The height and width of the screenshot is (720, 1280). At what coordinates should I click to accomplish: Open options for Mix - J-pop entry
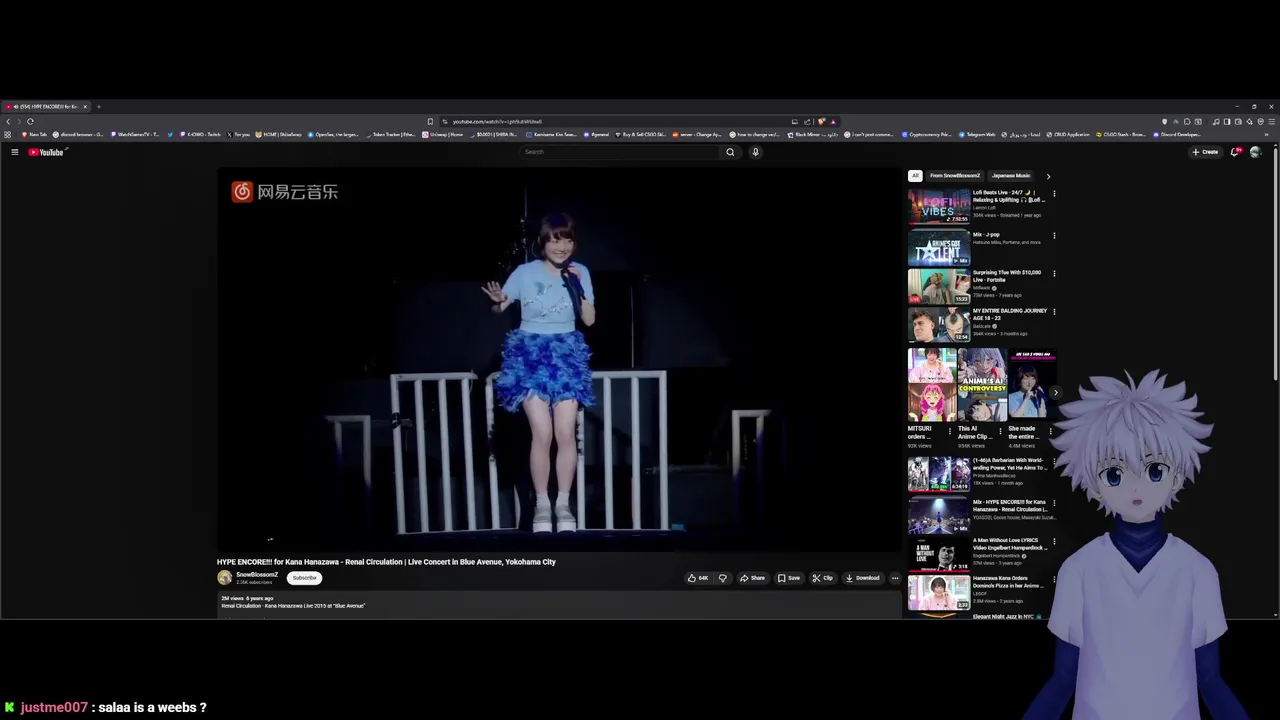coord(1054,236)
